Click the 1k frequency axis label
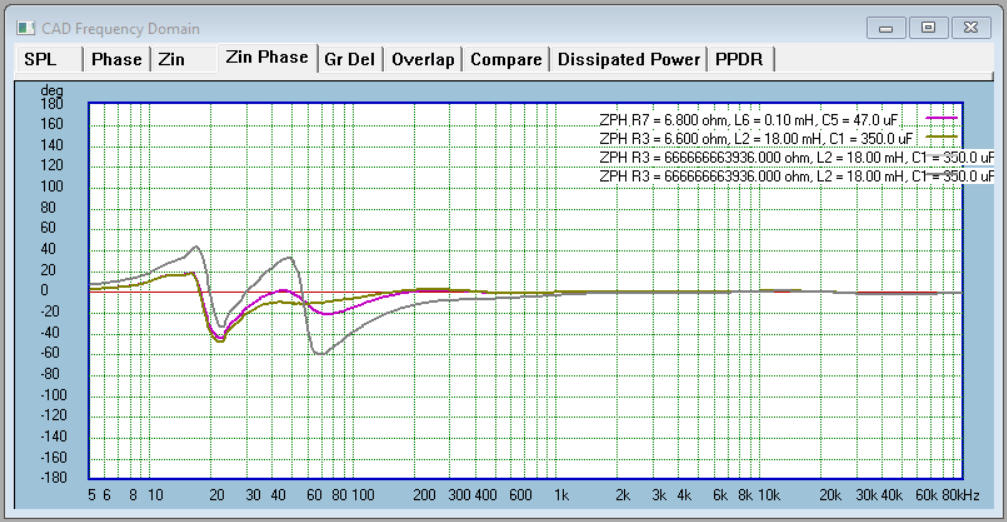Image resolution: width=1007 pixels, height=522 pixels. coord(561,495)
